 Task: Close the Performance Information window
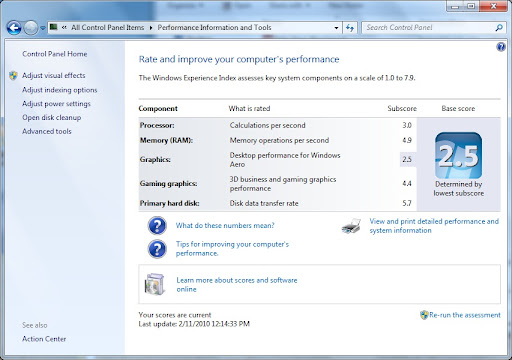click(x=494, y=7)
